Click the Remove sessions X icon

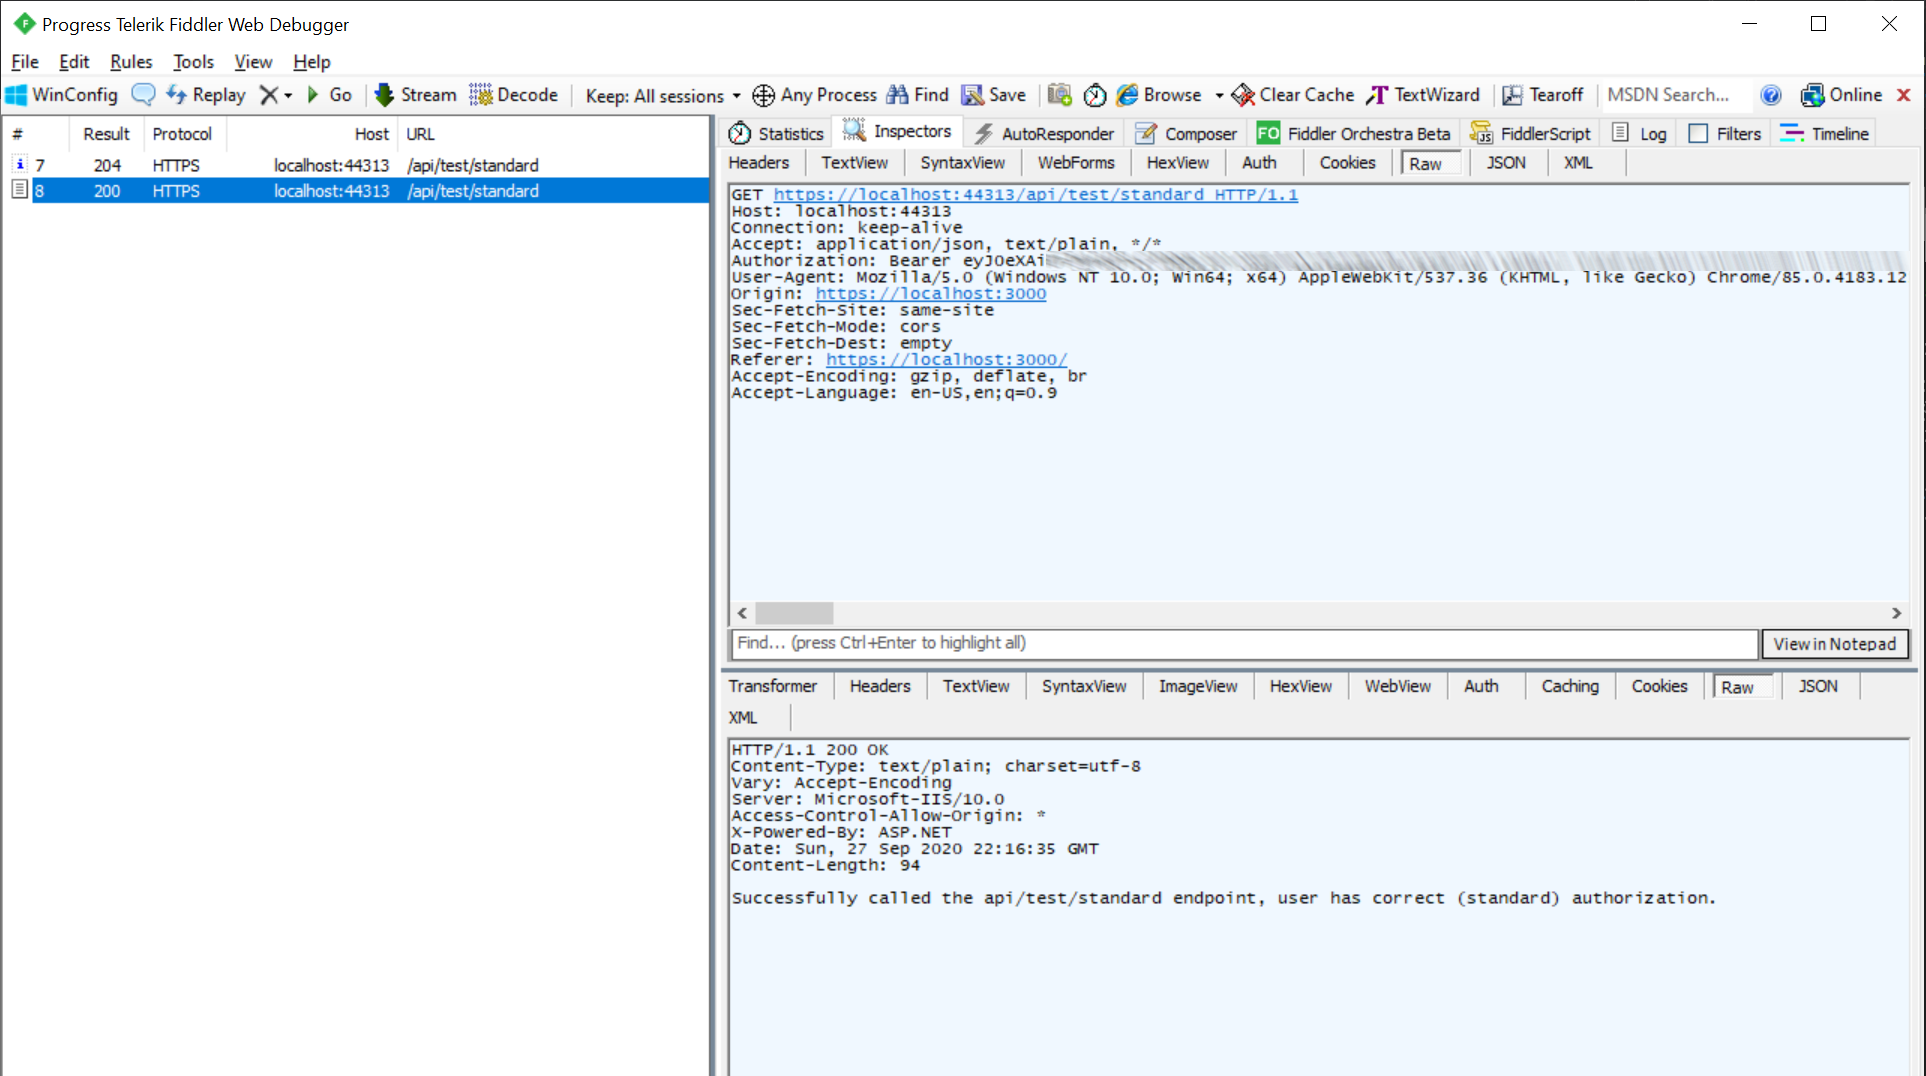pos(268,95)
